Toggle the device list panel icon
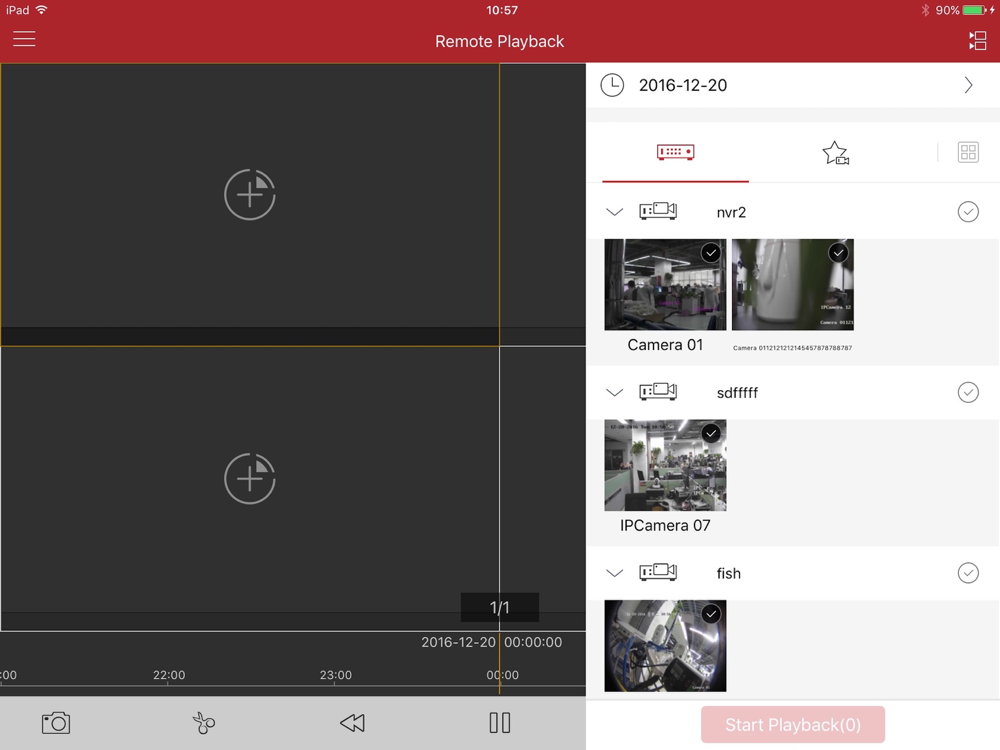Viewport: 1000px width, 750px height. (977, 41)
